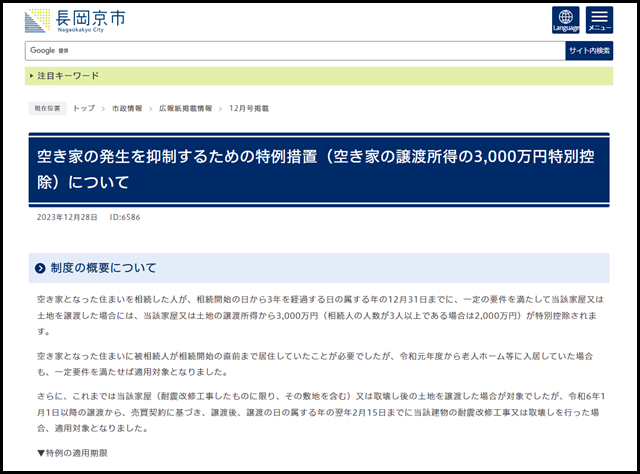
Task: Click the Google search input field
Action: [x=295, y=51]
